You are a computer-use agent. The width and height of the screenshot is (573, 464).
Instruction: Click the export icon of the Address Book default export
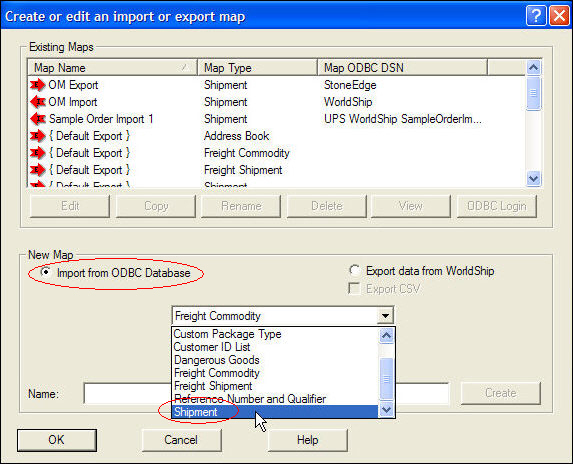tap(38, 136)
